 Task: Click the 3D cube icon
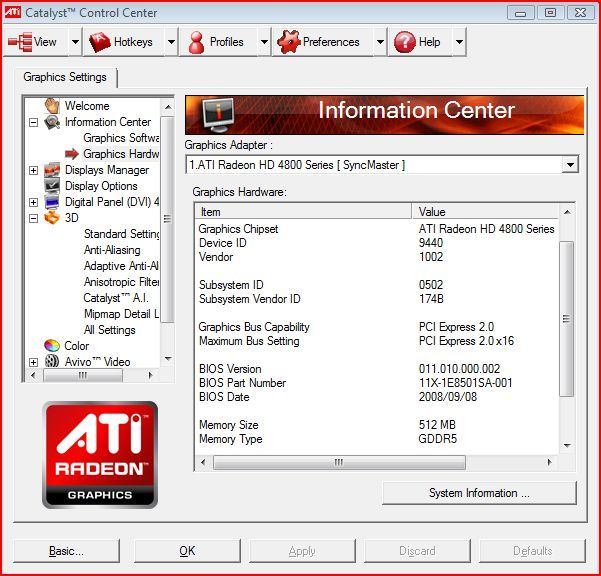52,218
